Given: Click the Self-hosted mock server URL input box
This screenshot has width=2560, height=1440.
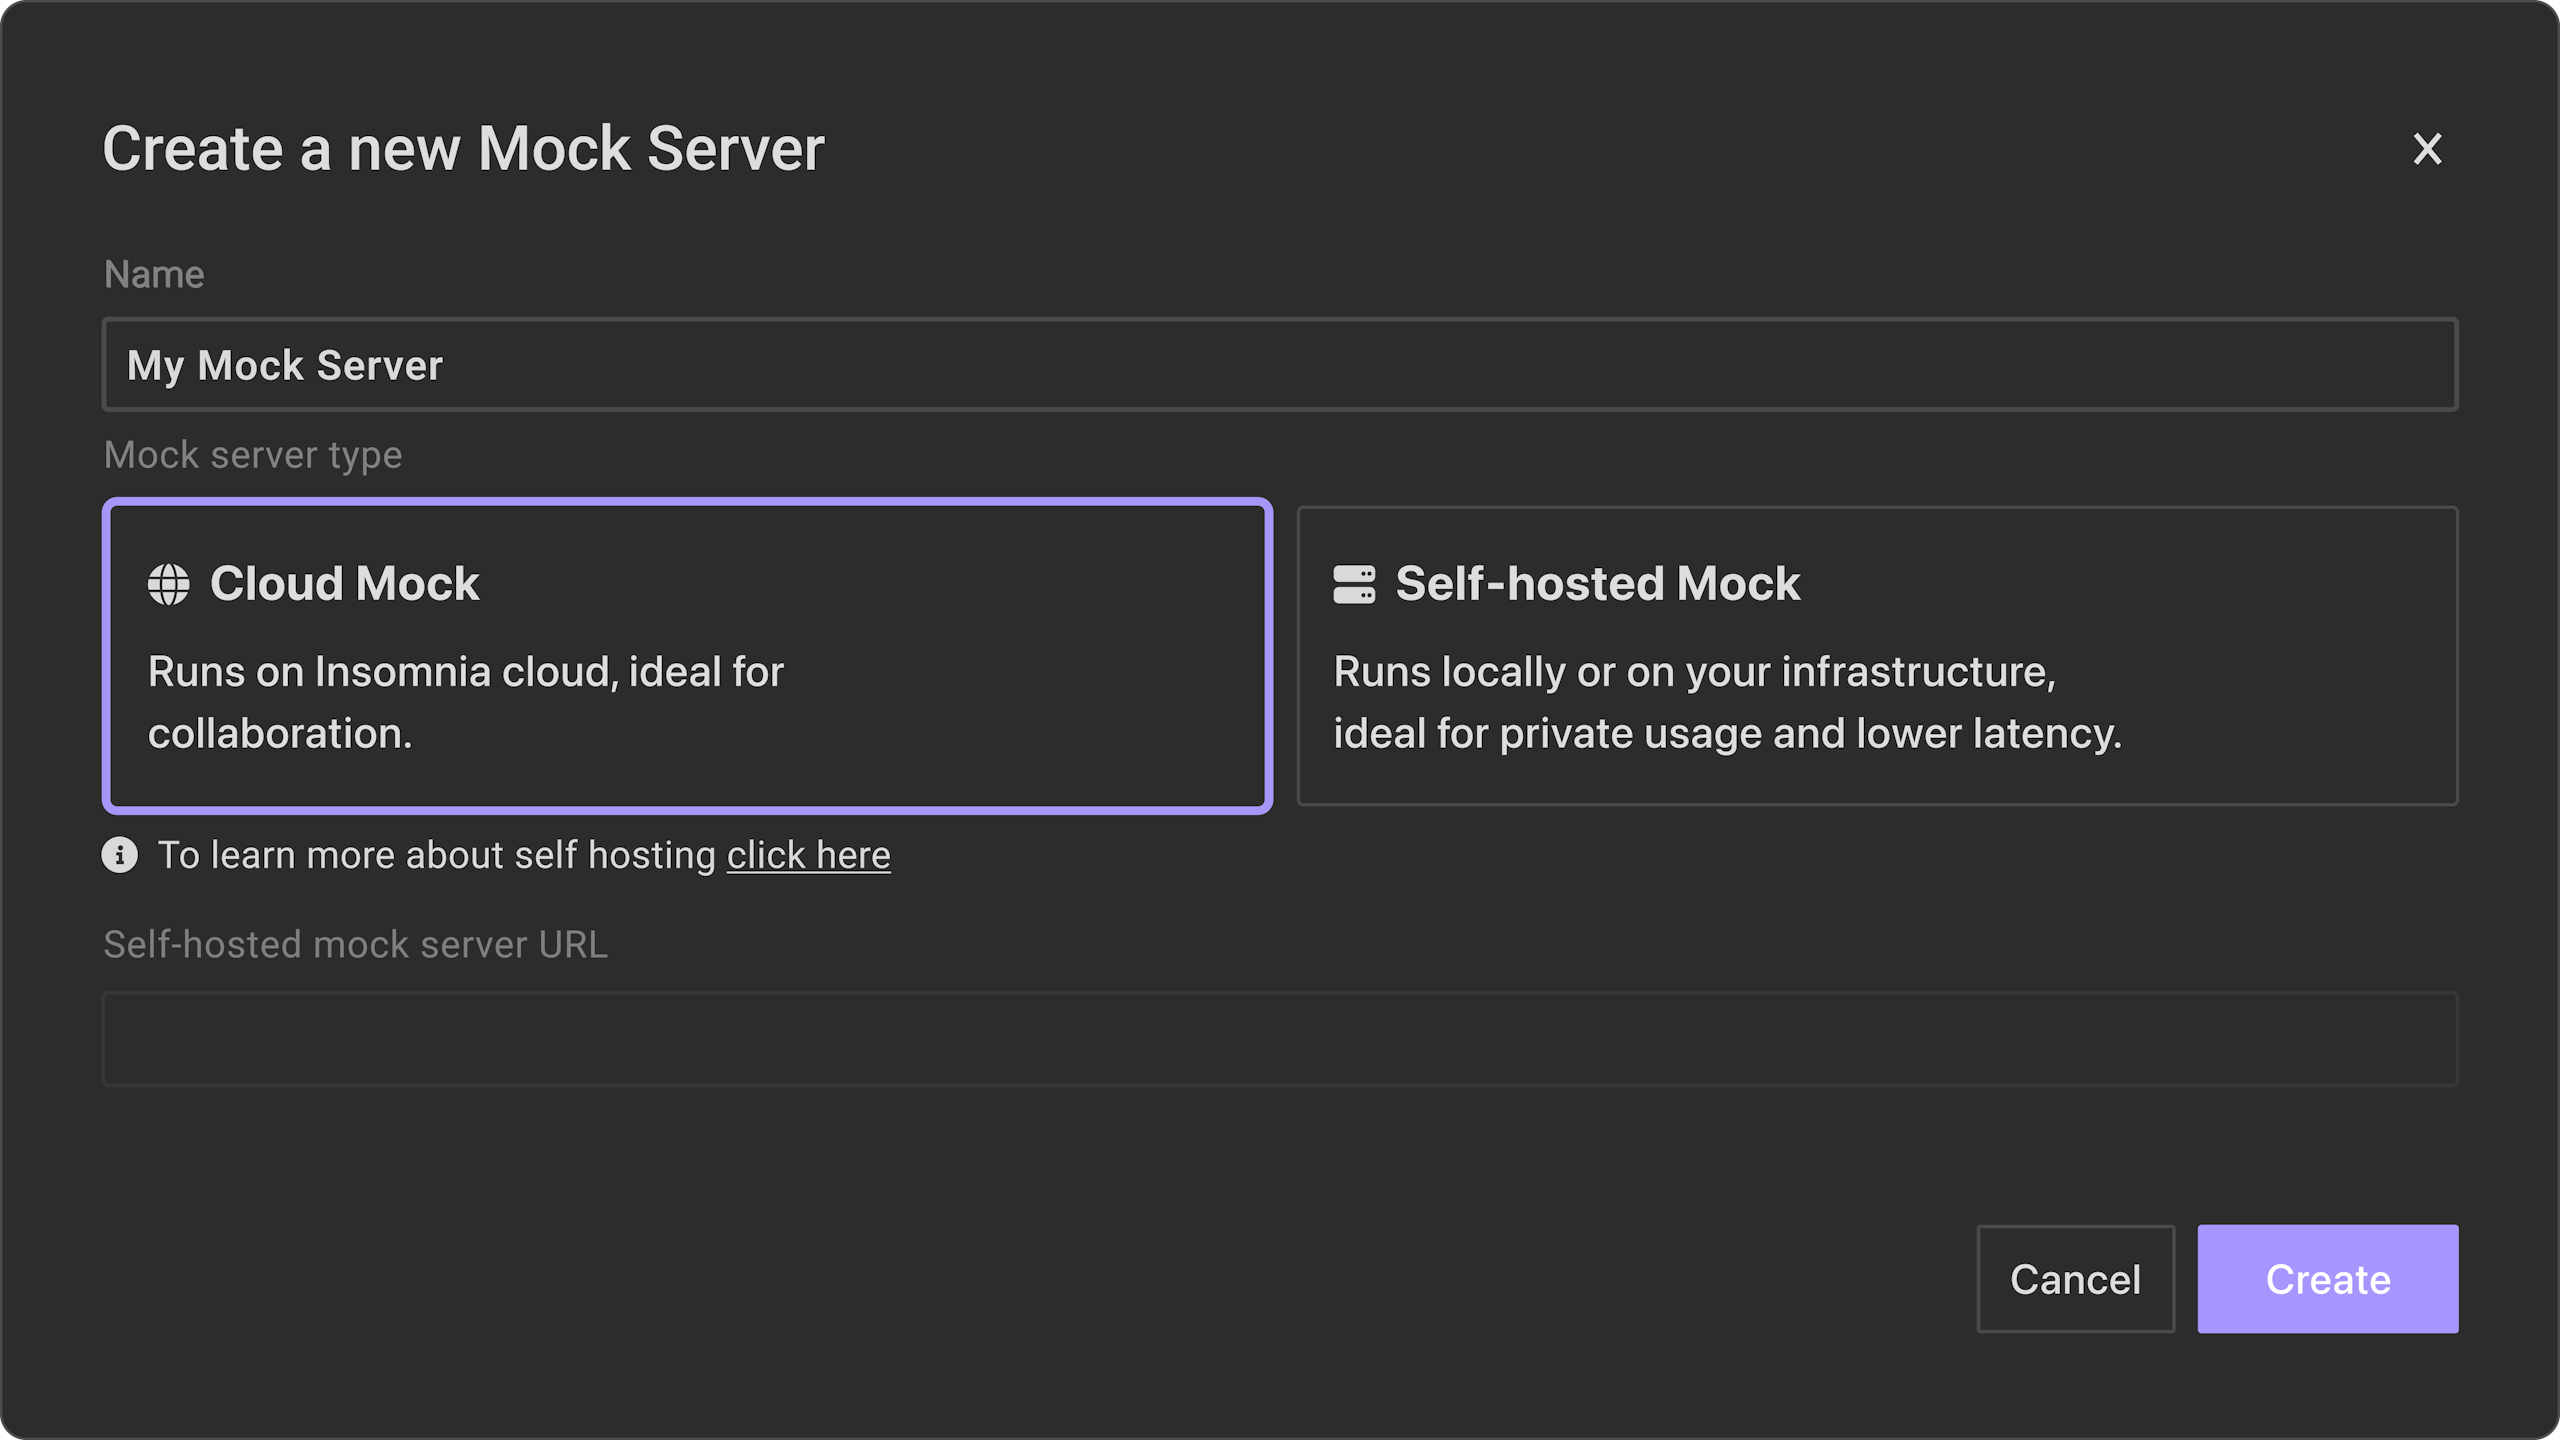Looking at the screenshot, I should click(x=1280, y=1039).
